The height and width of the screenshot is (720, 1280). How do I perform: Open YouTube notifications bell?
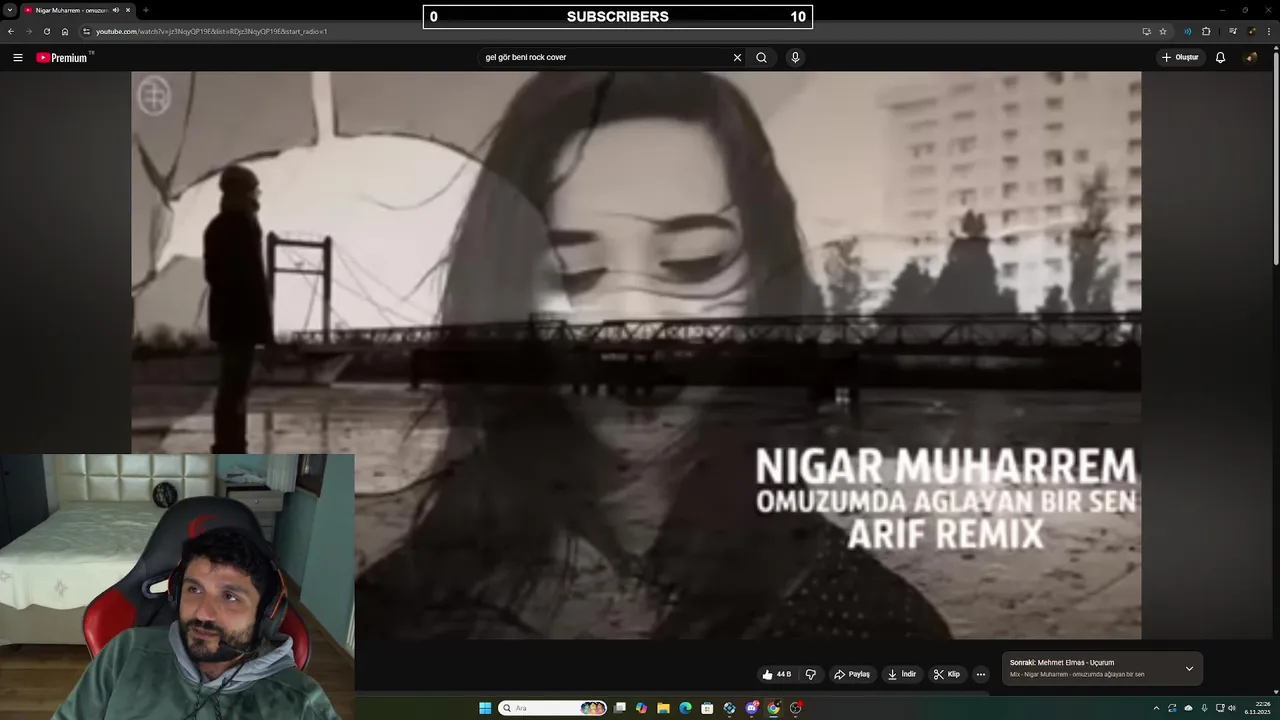pos(1220,57)
